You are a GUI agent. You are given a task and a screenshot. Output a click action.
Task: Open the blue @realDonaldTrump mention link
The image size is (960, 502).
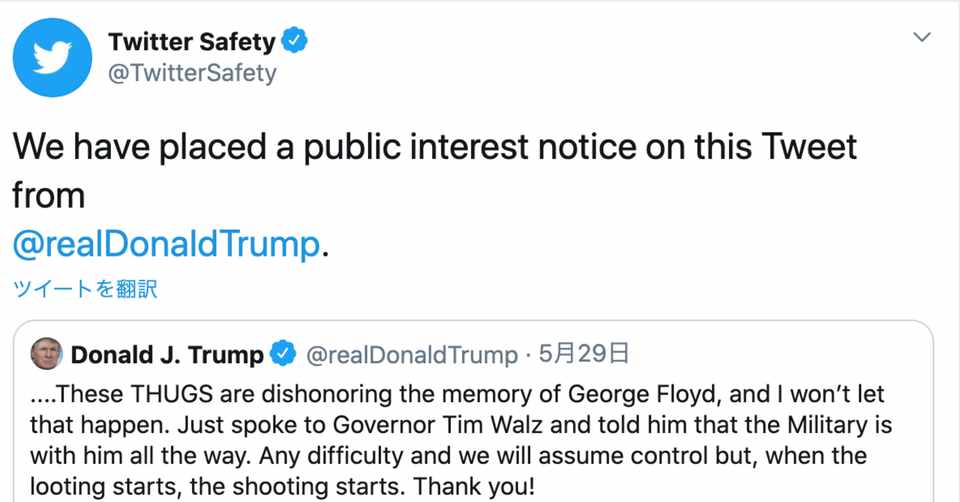pyautogui.click(x=168, y=244)
